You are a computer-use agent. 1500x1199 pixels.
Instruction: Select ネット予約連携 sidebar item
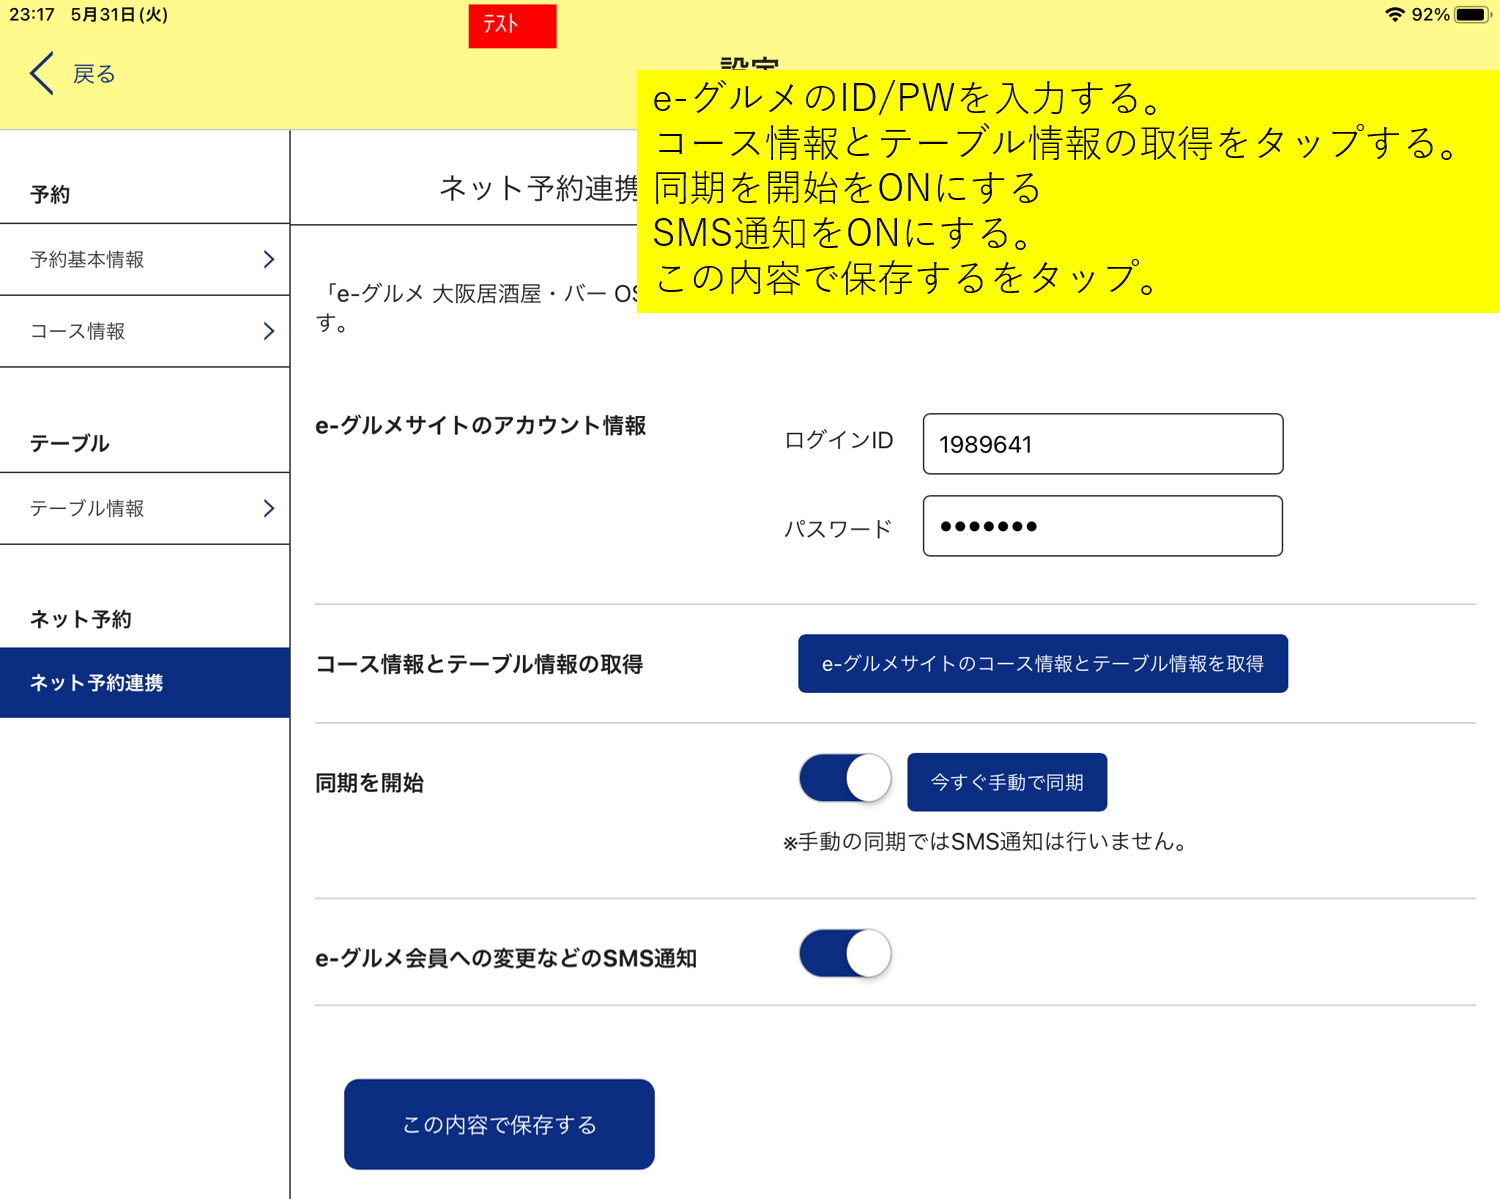(x=145, y=682)
